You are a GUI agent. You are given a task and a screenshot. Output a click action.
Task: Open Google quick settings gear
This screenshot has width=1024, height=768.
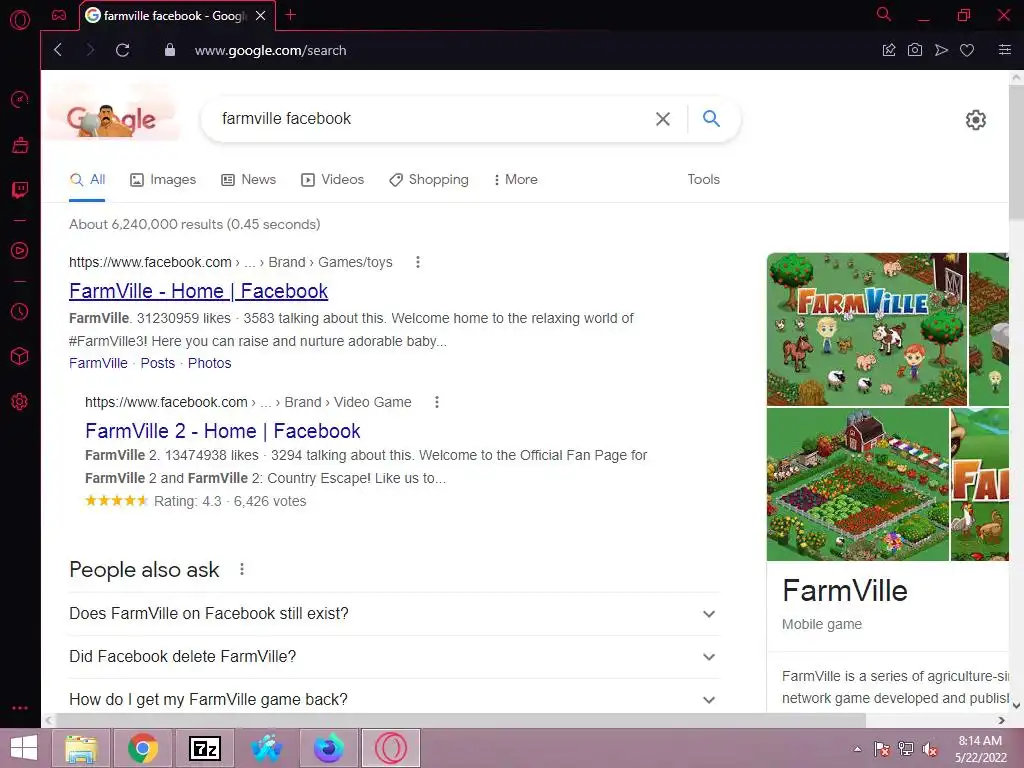(x=976, y=120)
